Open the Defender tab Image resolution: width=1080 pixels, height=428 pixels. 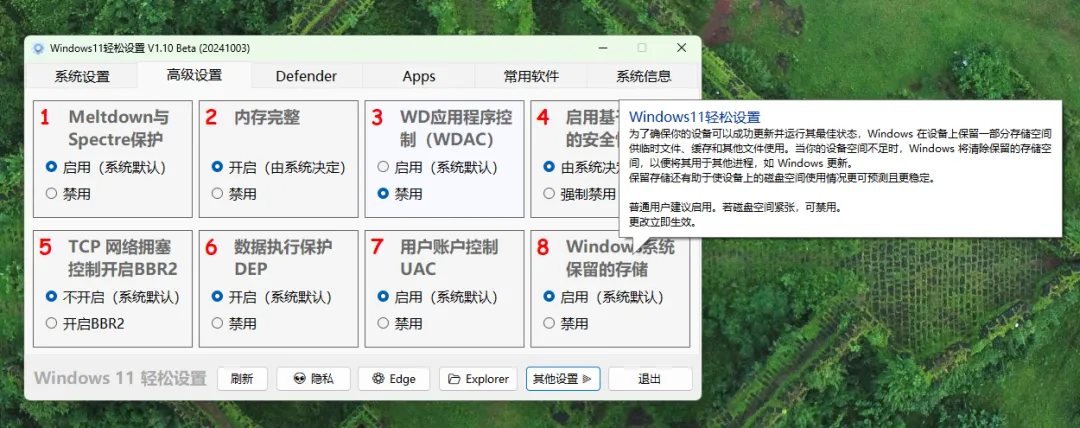(306, 76)
